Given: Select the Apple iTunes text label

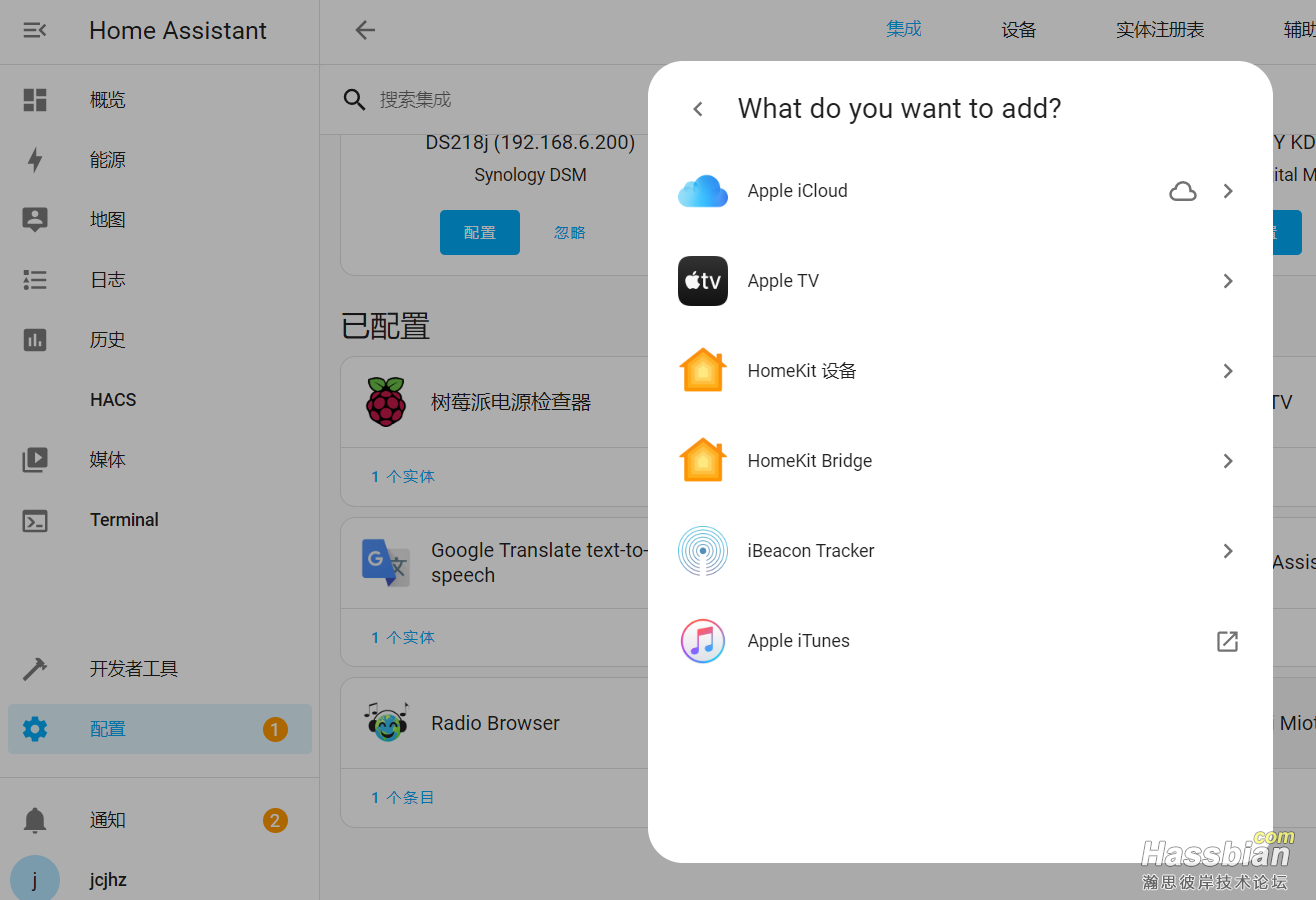Looking at the screenshot, I should (x=799, y=641).
